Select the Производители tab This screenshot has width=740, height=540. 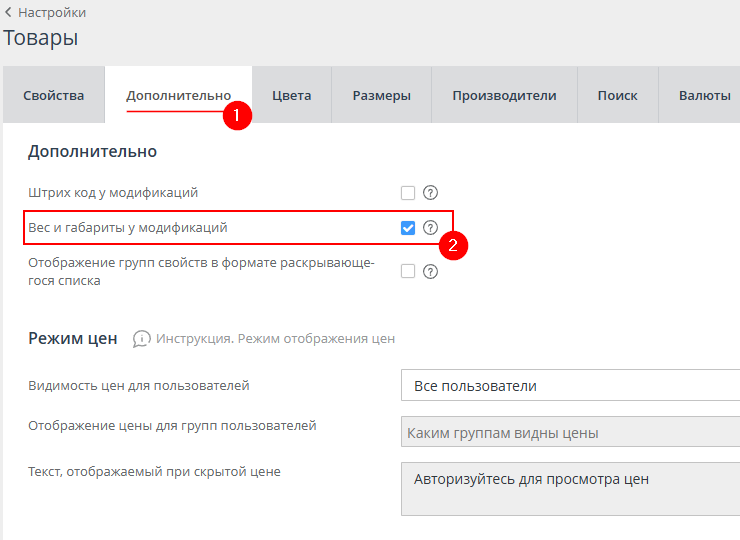(504, 96)
